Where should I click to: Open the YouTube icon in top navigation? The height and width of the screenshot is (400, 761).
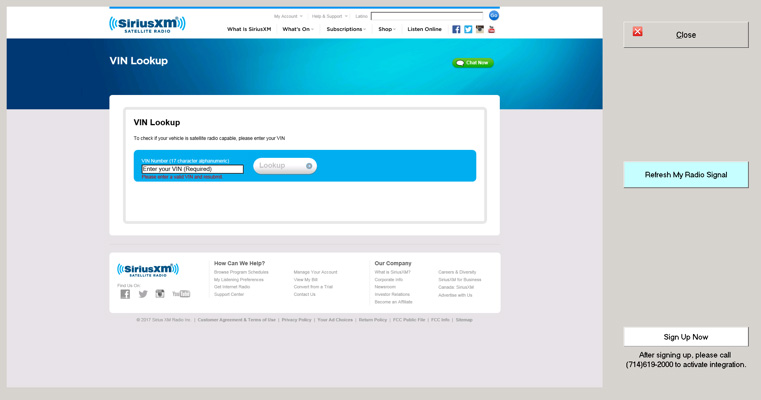tap(491, 29)
